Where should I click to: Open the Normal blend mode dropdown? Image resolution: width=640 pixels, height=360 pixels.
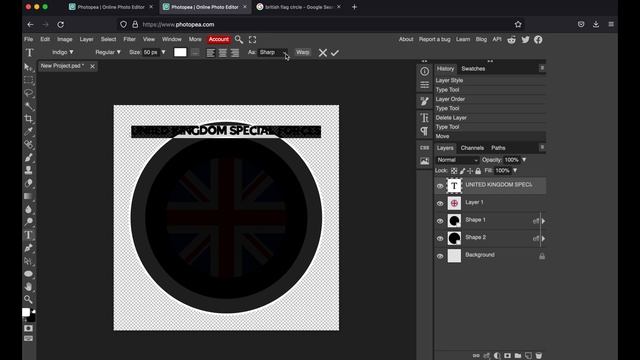[x=457, y=160]
